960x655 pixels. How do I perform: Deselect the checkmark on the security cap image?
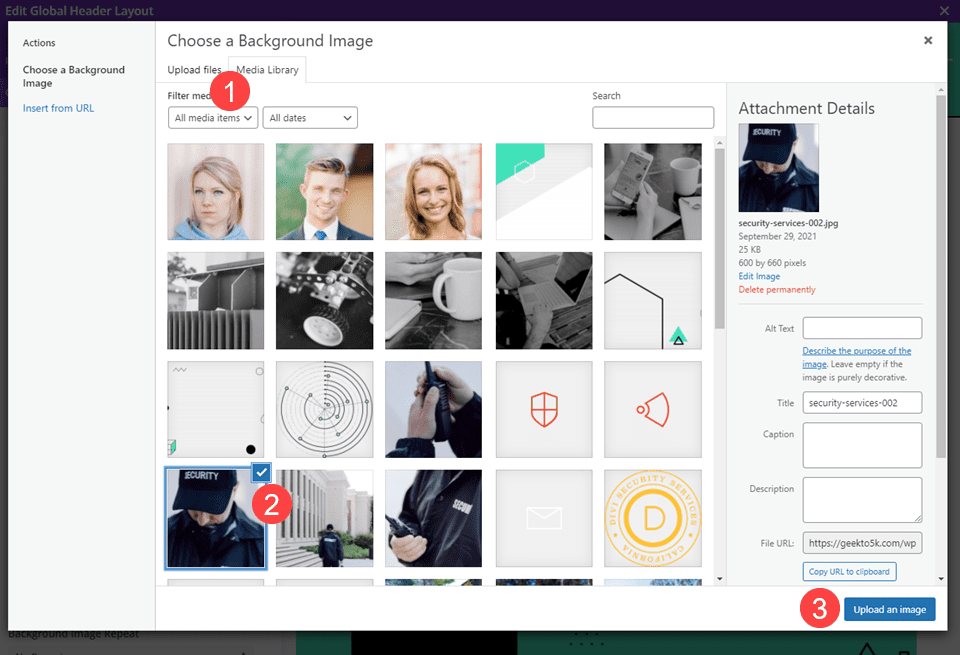pos(260,471)
